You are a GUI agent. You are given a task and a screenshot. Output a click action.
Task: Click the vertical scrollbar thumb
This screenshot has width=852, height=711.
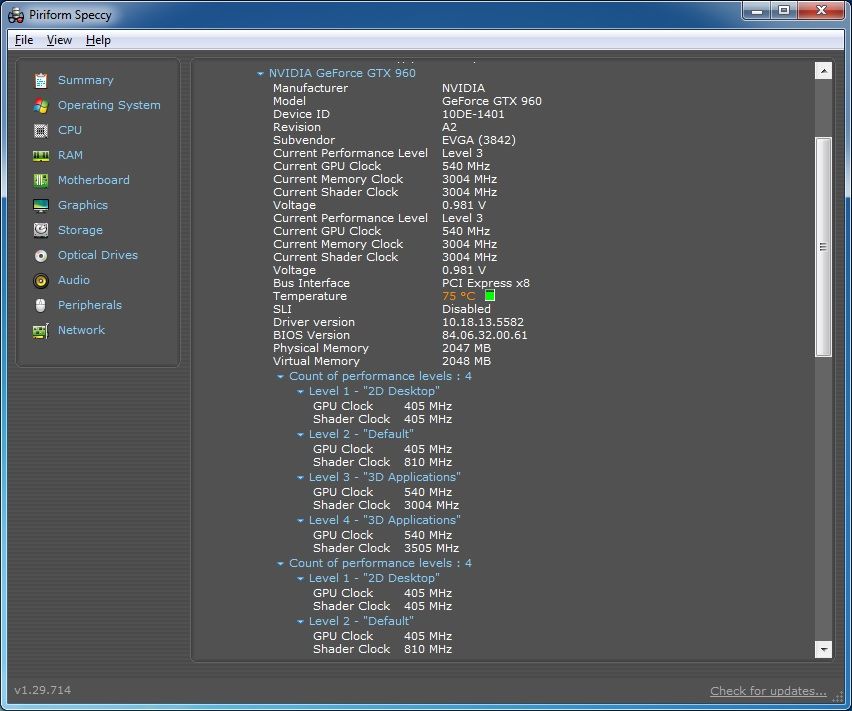(x=824, y=247)
